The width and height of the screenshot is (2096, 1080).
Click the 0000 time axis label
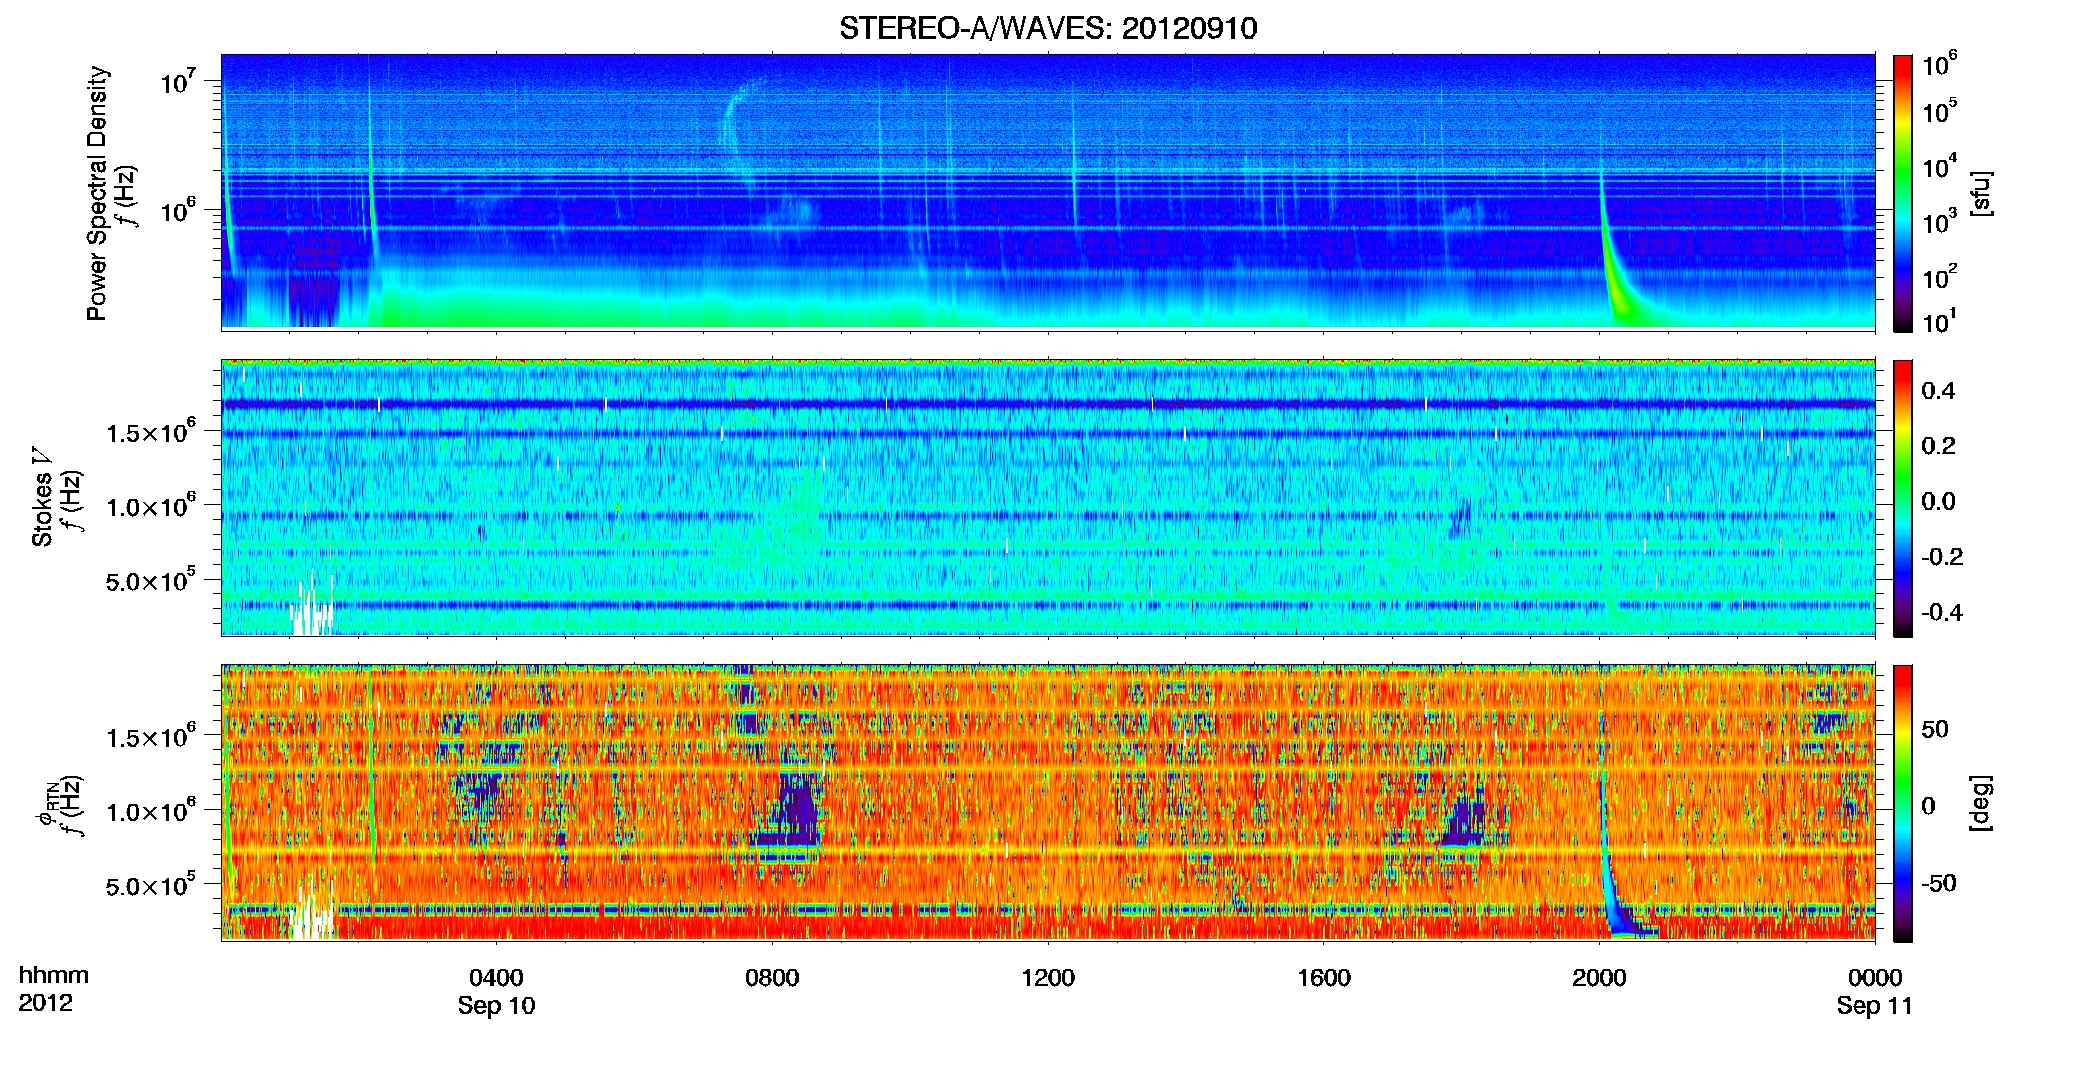click(x=1875, y=978)
